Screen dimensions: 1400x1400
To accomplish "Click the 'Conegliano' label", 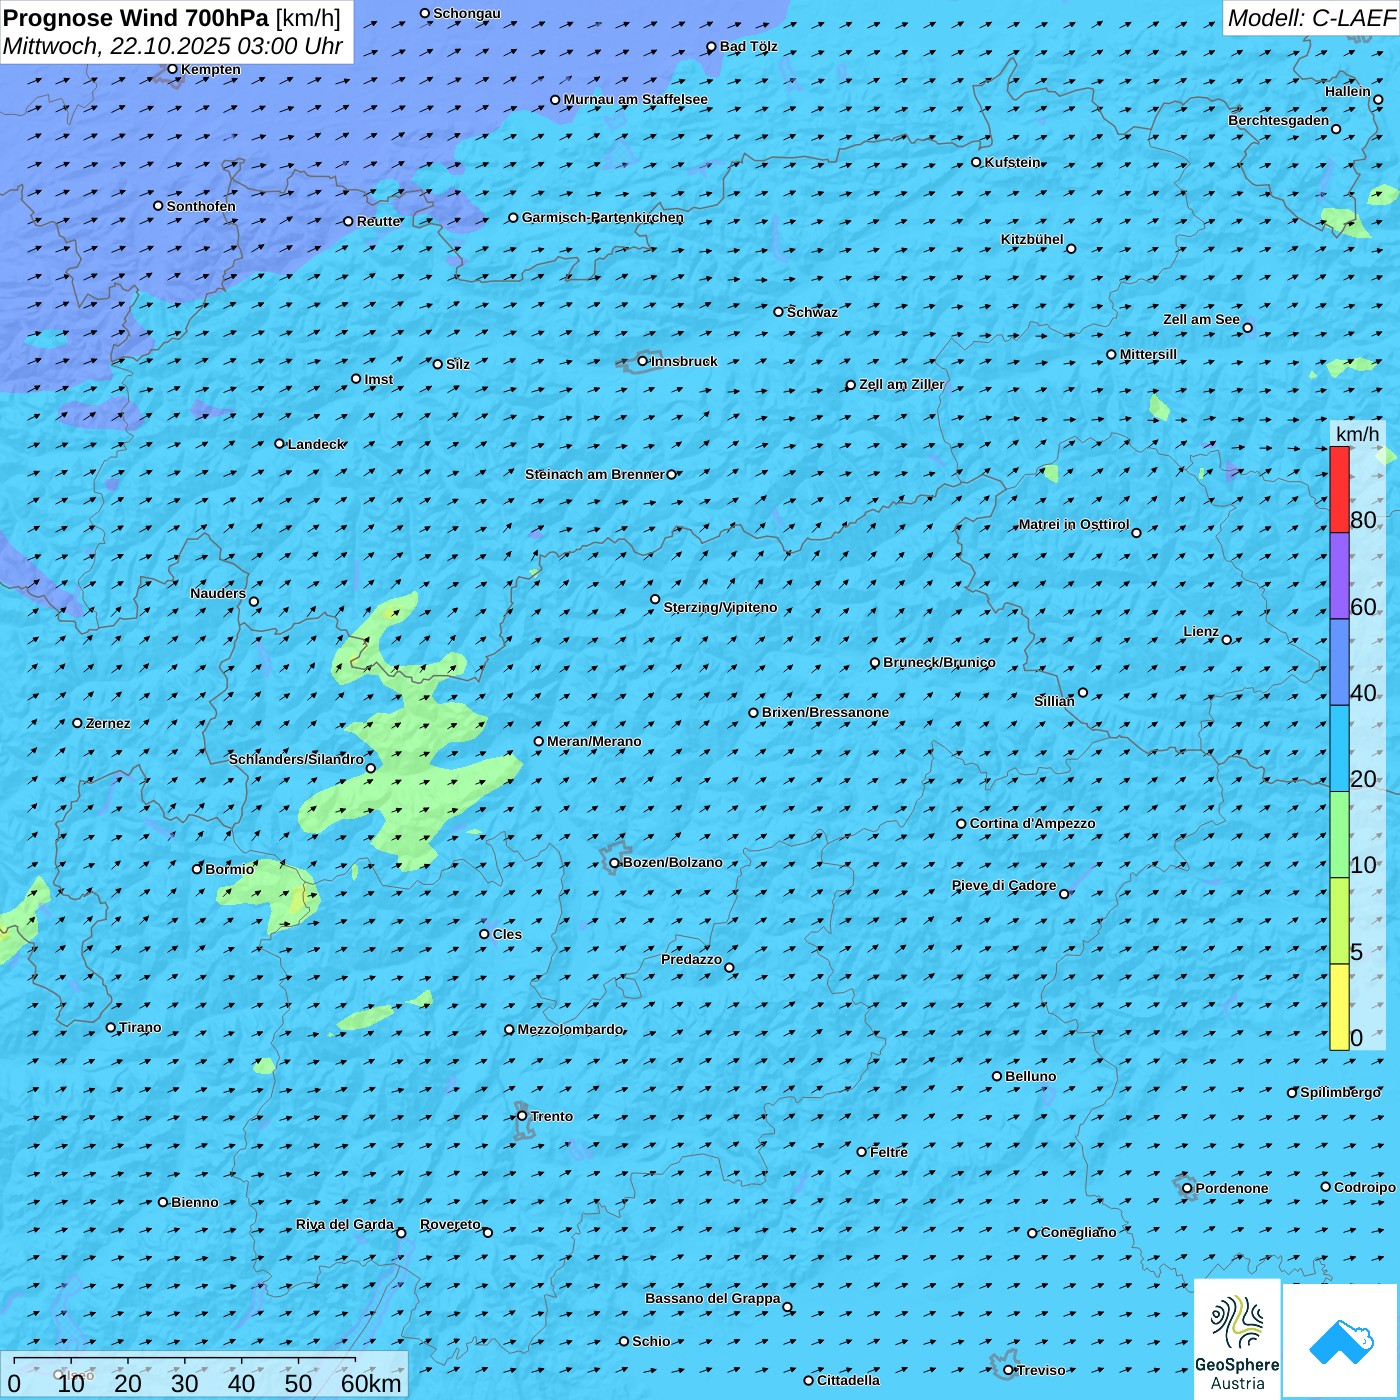I will click(x=1078, y=1232).
